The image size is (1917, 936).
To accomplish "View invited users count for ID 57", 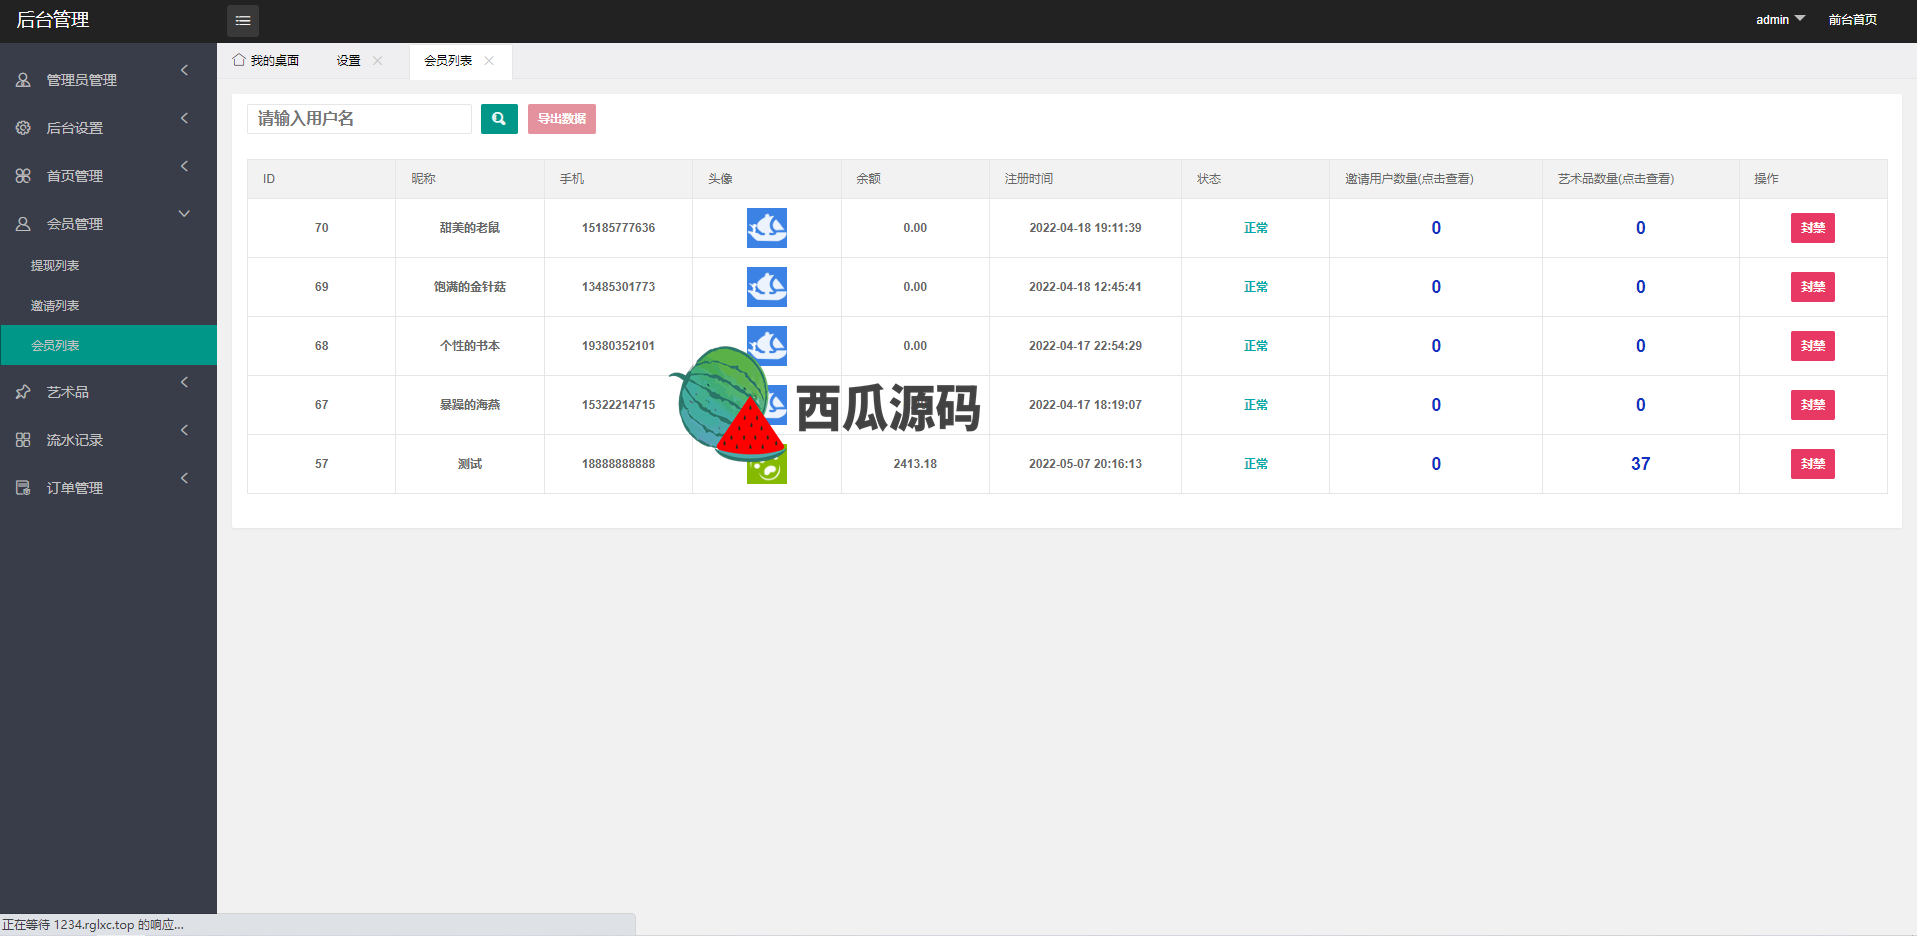I will click(x=1436, y=464).
